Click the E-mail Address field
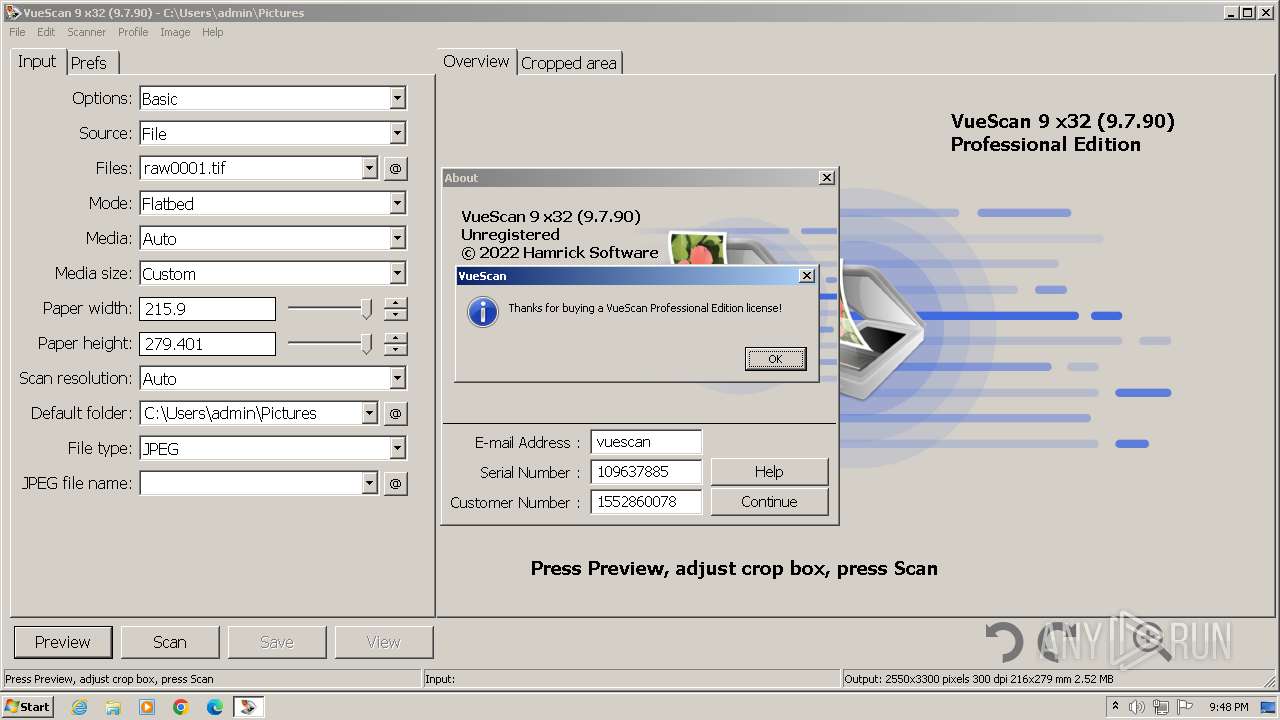Viewport: 1280px width, 720px height. [x=646, y=442]
